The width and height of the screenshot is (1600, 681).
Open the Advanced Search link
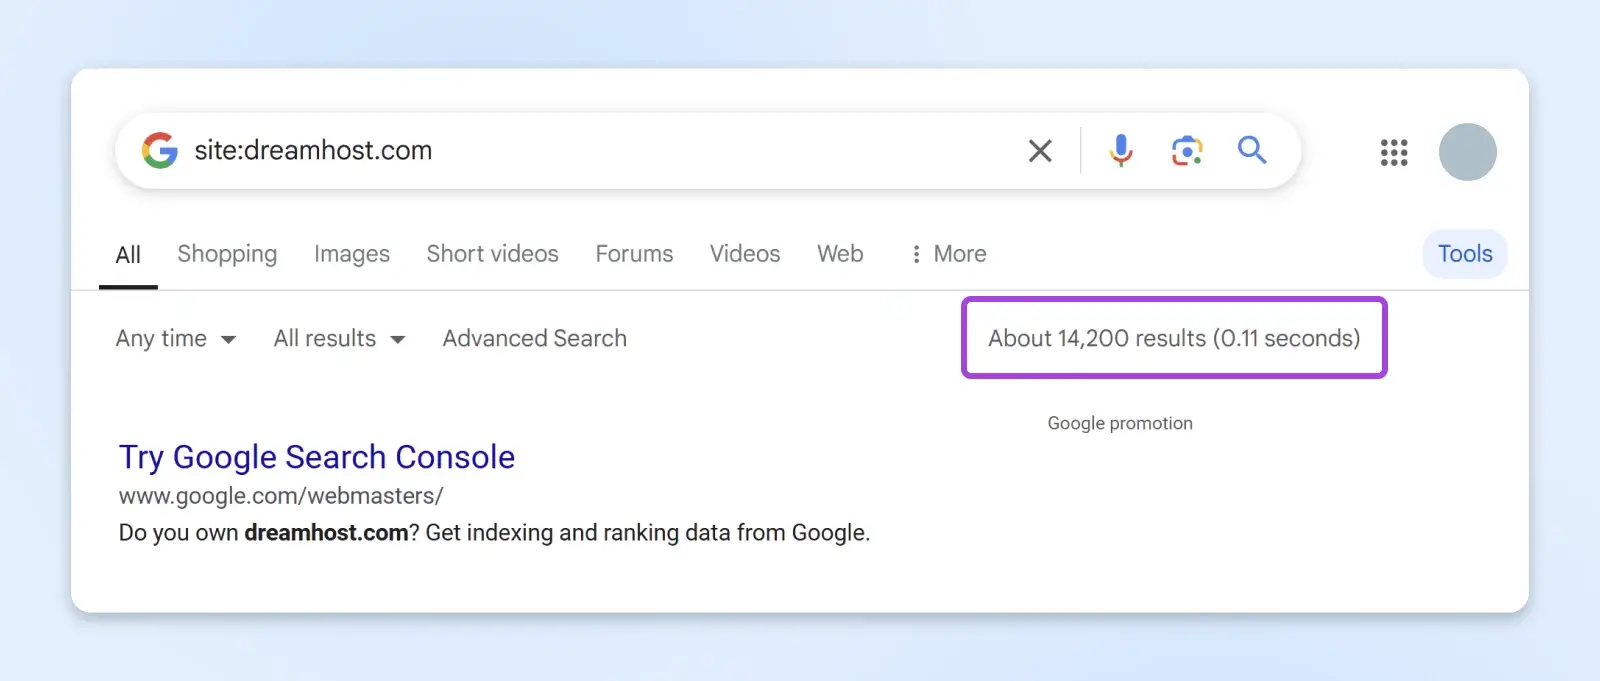[535, 339]
